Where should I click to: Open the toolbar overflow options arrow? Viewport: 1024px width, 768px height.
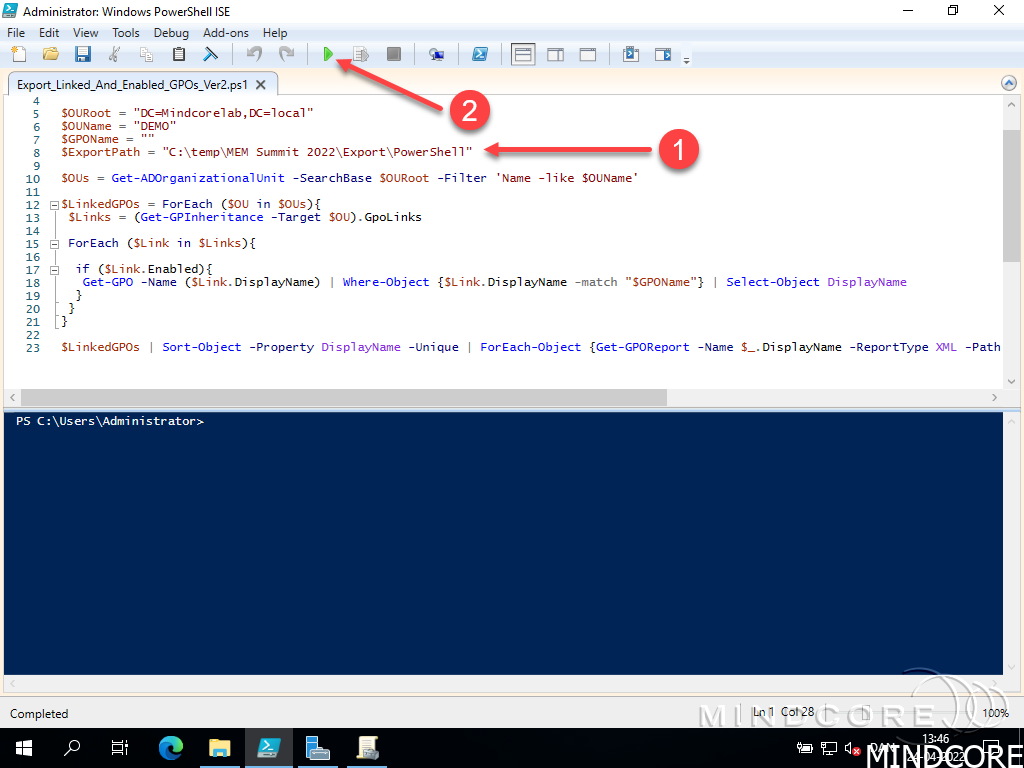click(686, 60)
